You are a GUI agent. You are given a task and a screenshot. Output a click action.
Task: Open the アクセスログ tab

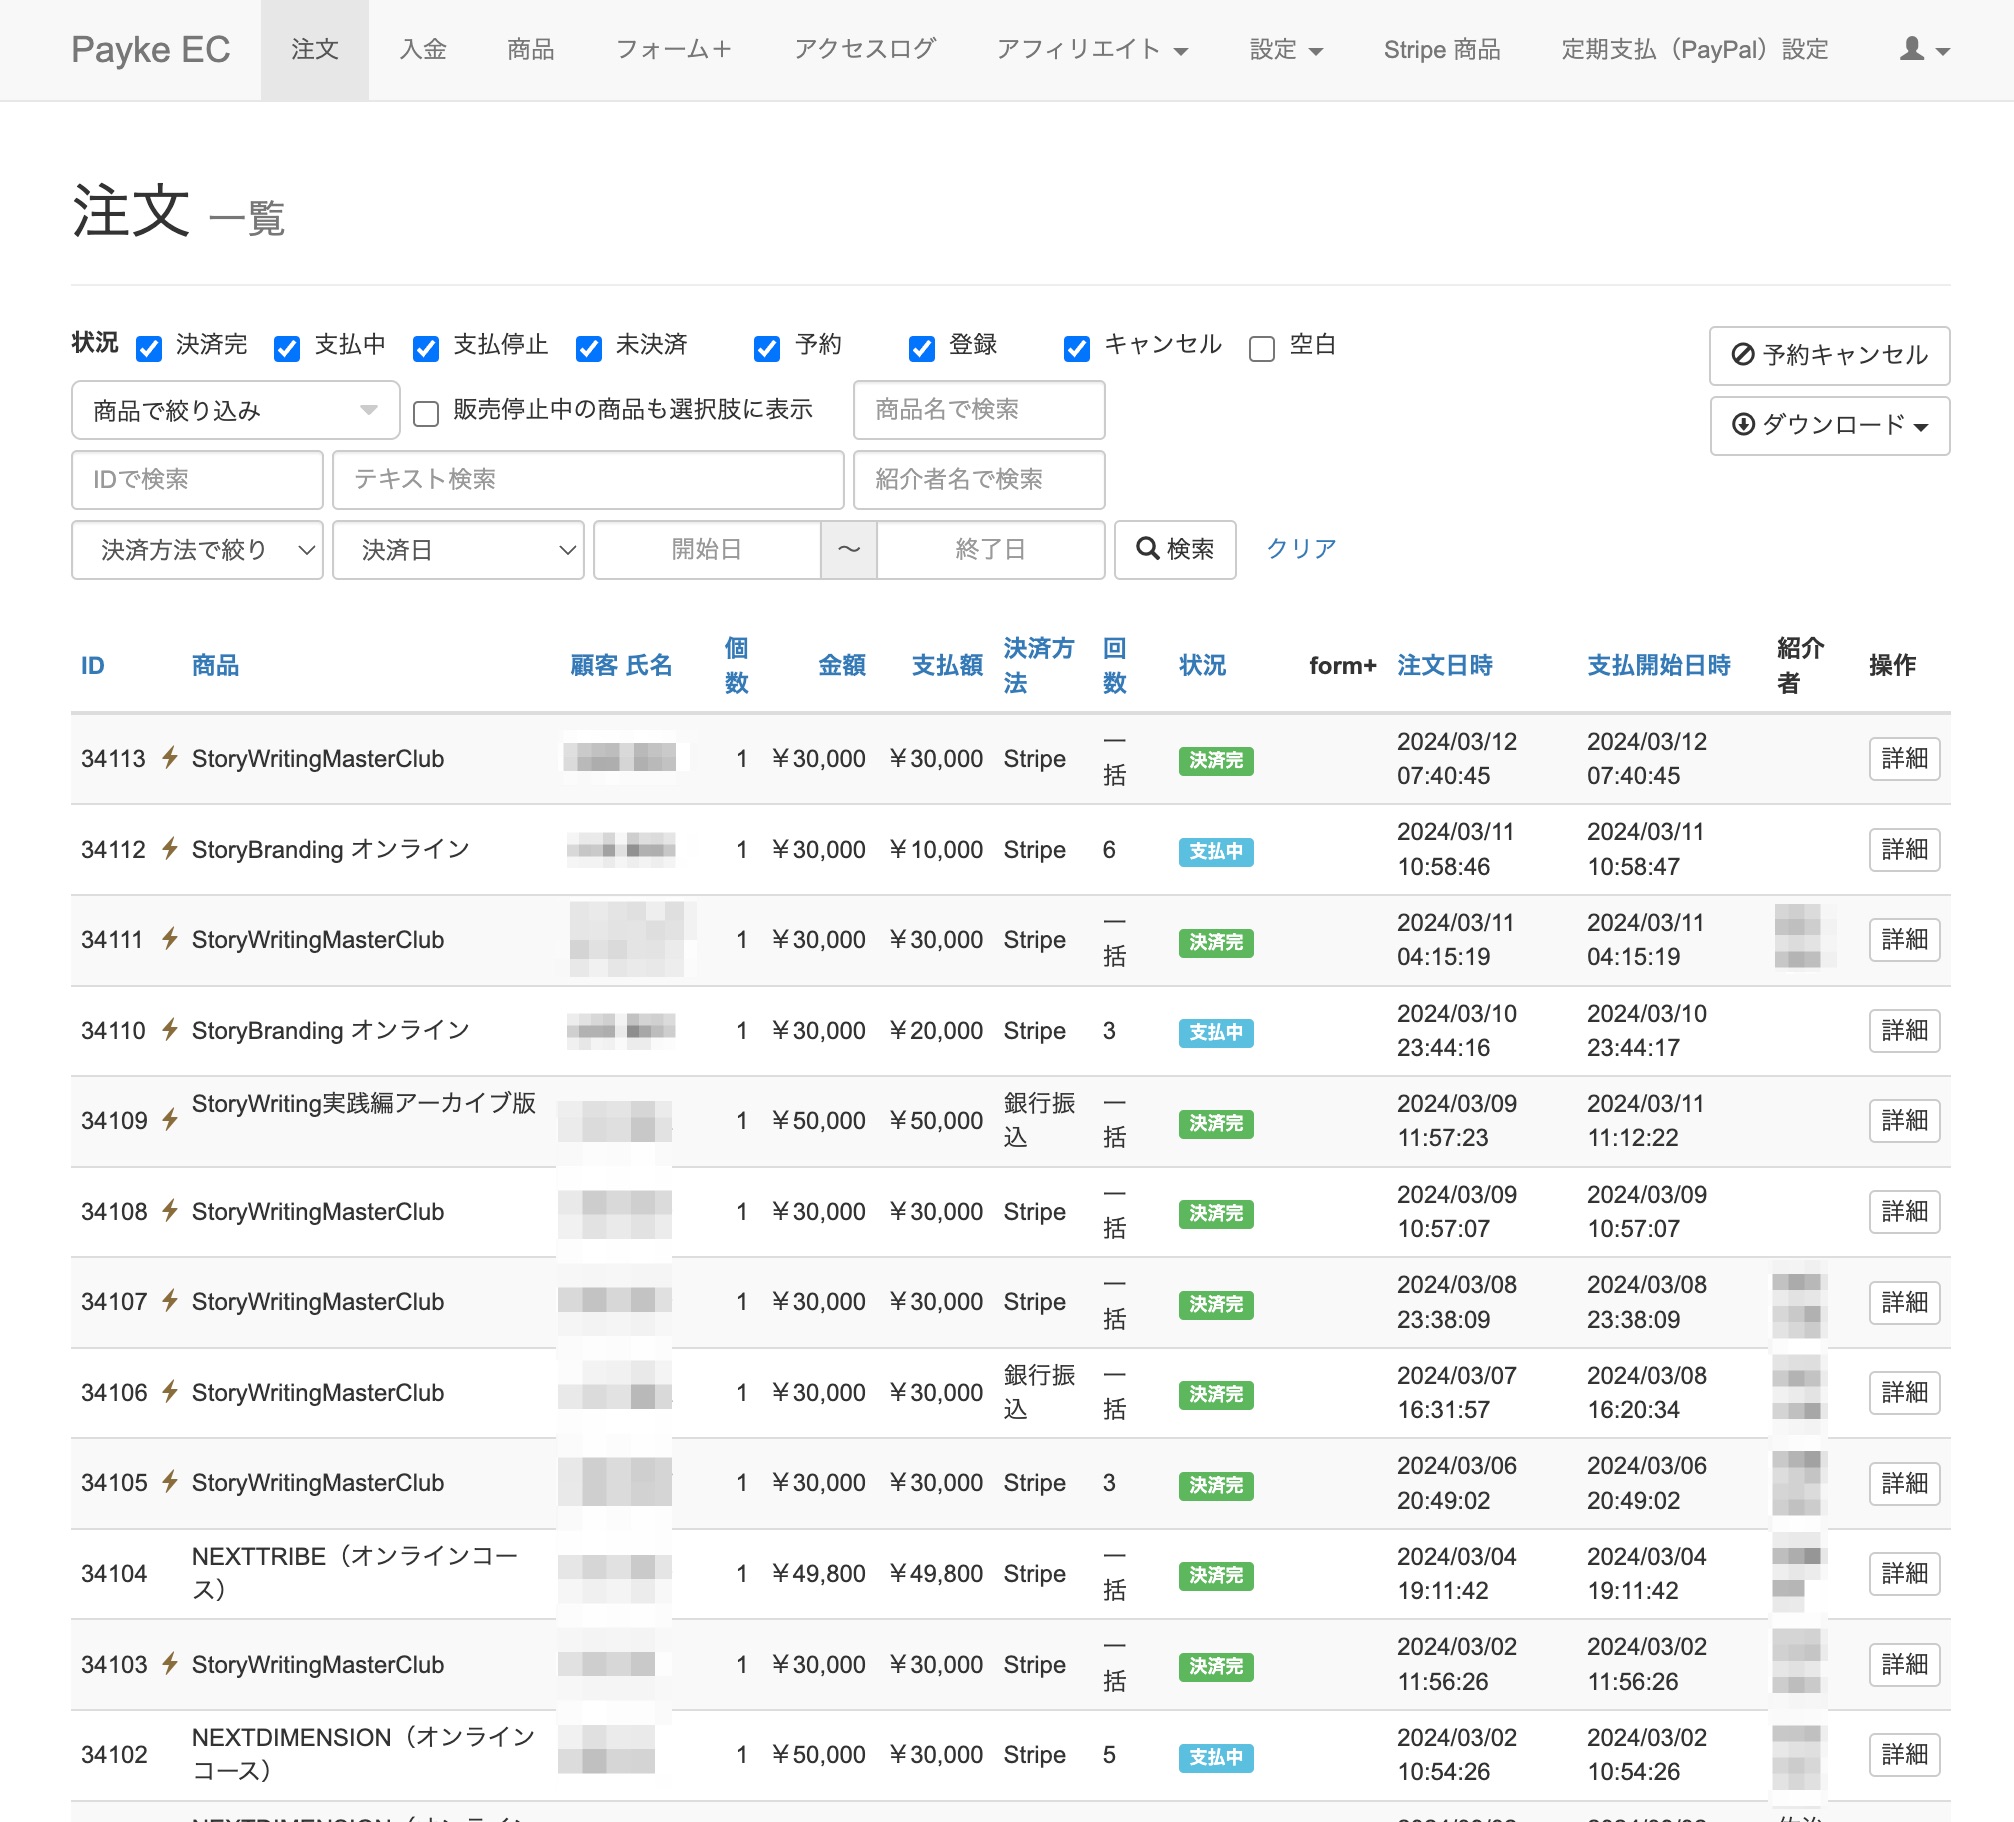click(x=865, y=49)
